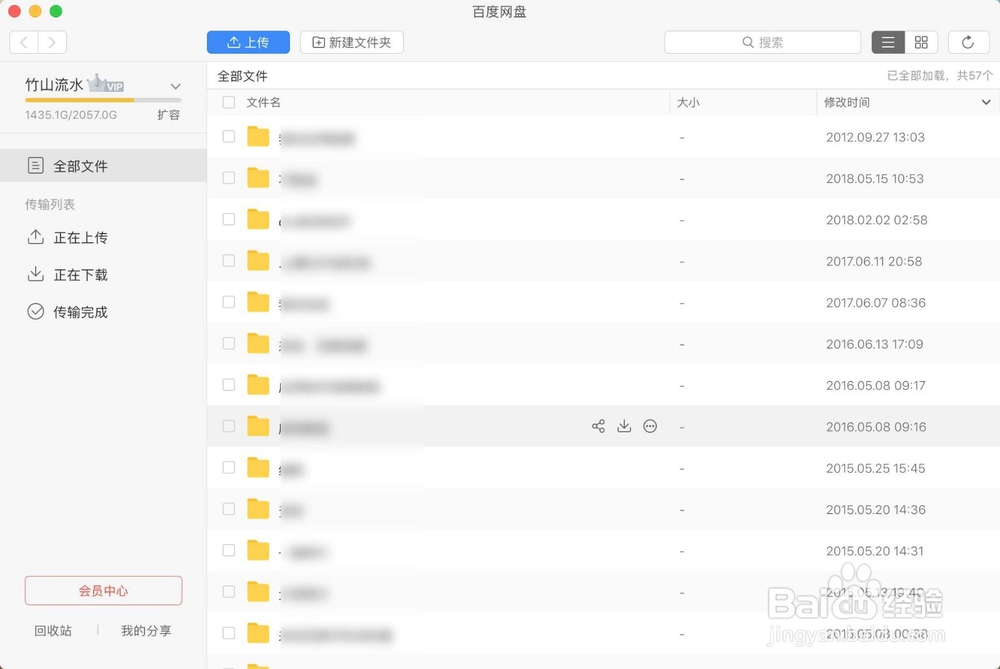Image resolution: width=1000 pixels, height=669 pixels.
Task: Check the folder dated 2016.05.08 09:16
Action: tap(228, 426)
